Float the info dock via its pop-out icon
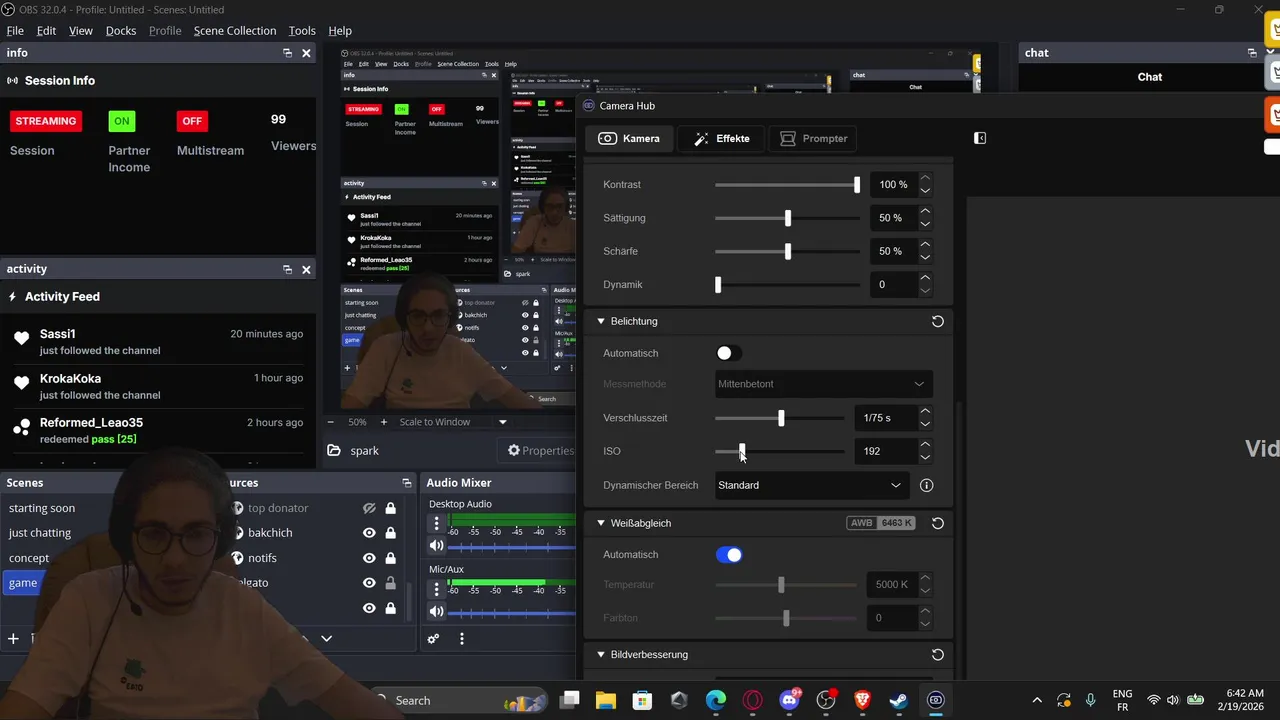The height and width of the screenshot is (720, 1280). [287, 53]
